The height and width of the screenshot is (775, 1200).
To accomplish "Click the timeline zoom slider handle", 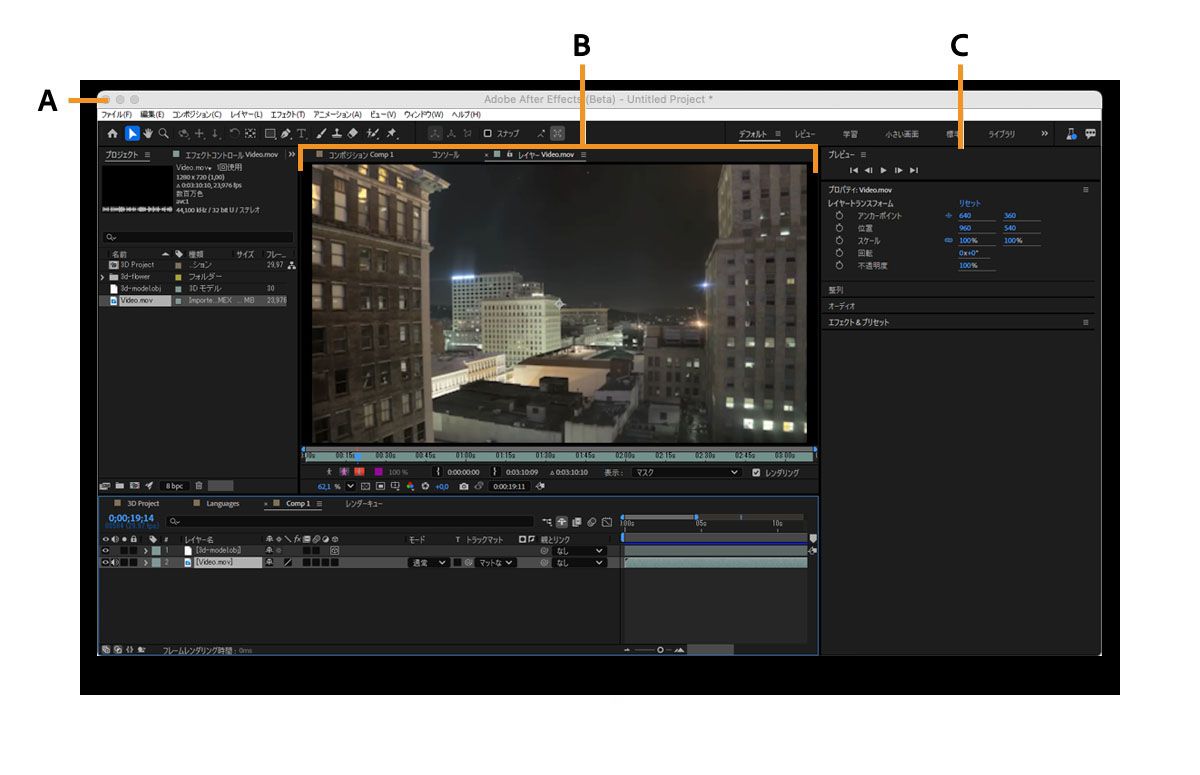I will (x=660, y=650).
